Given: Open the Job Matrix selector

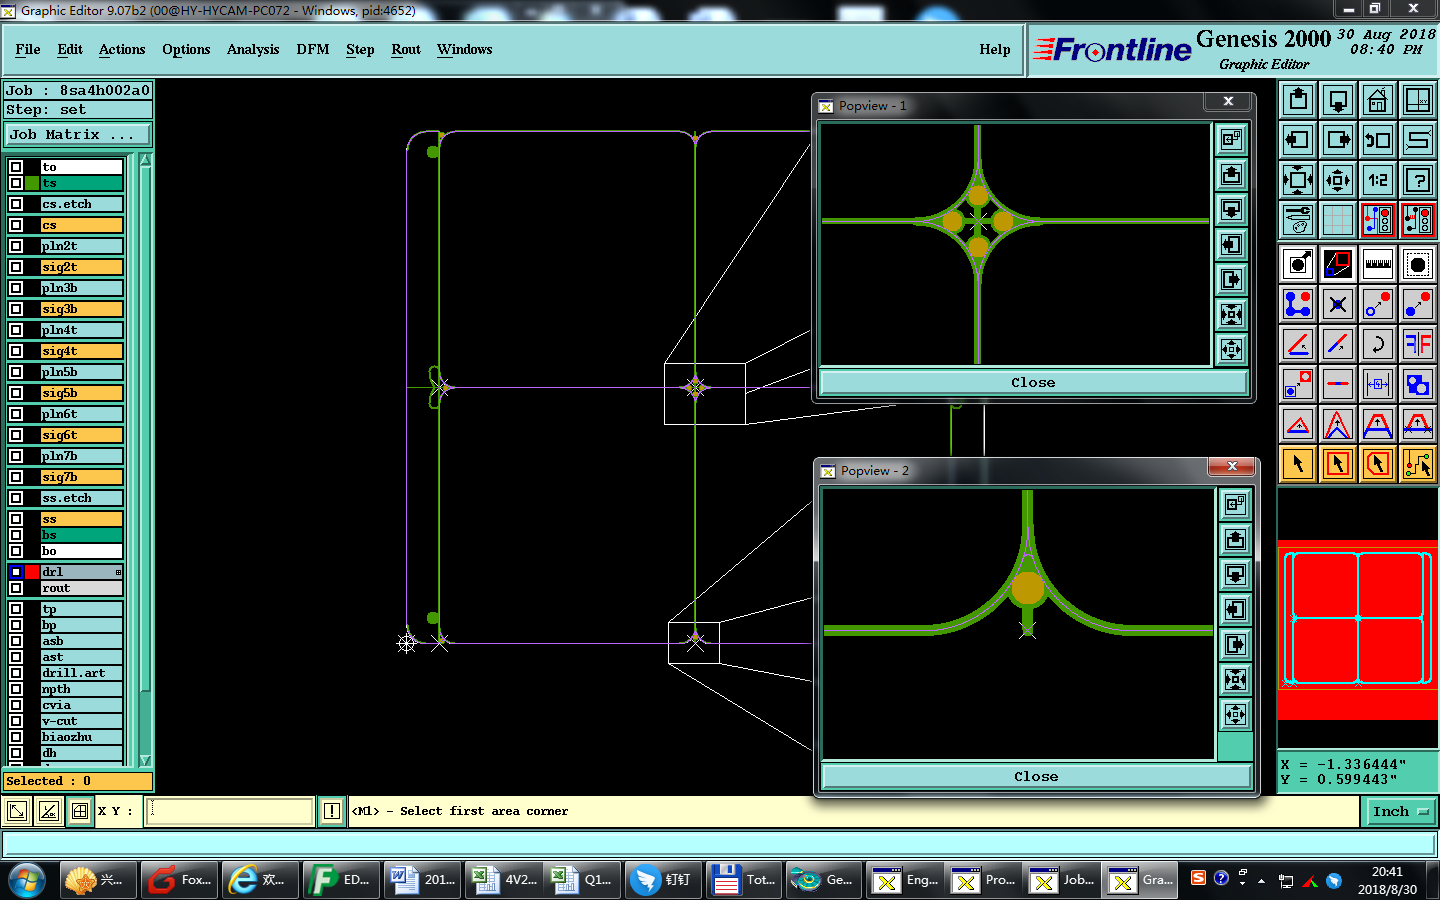Looking at the screenshot, I should click(78, 134).
